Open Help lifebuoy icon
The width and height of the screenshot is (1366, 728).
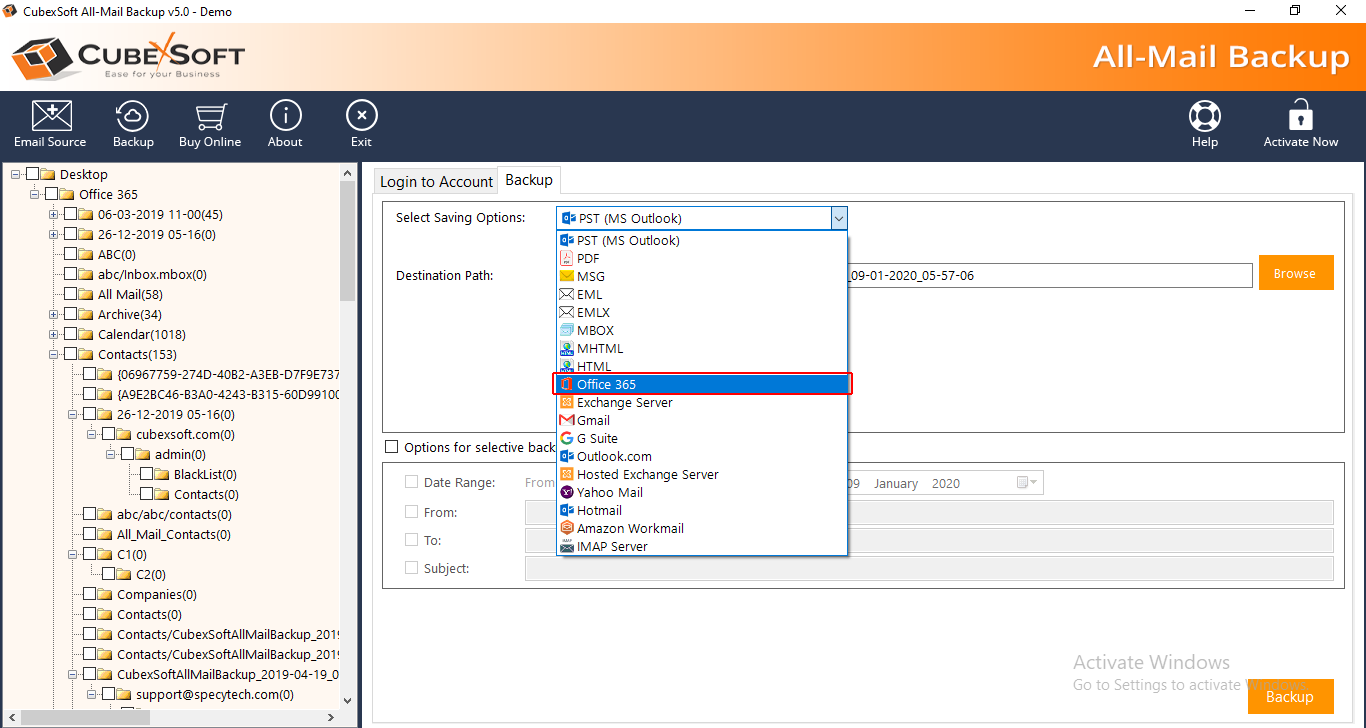tap(1205, 117)
